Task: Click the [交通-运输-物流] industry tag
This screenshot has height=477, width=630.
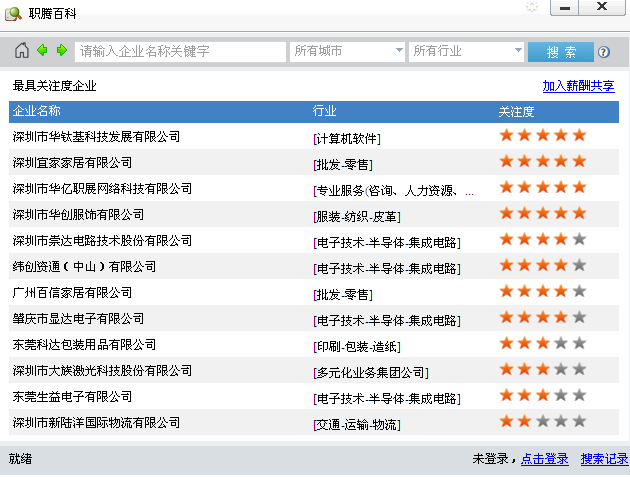Action: click(x=357, y=424)
